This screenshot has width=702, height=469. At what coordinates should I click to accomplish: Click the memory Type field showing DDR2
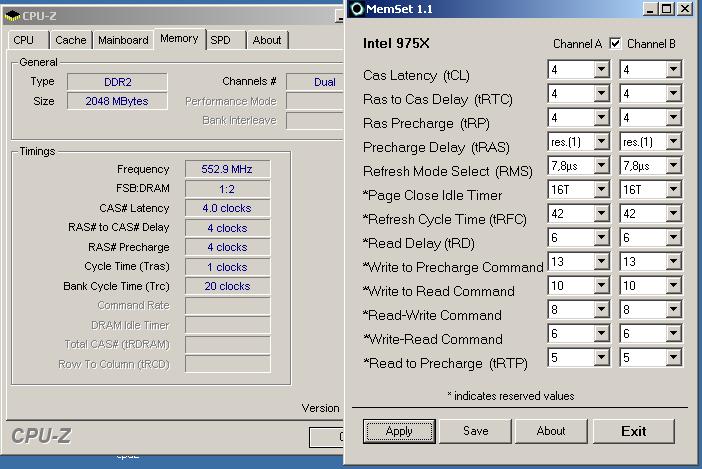coord(117,82)
